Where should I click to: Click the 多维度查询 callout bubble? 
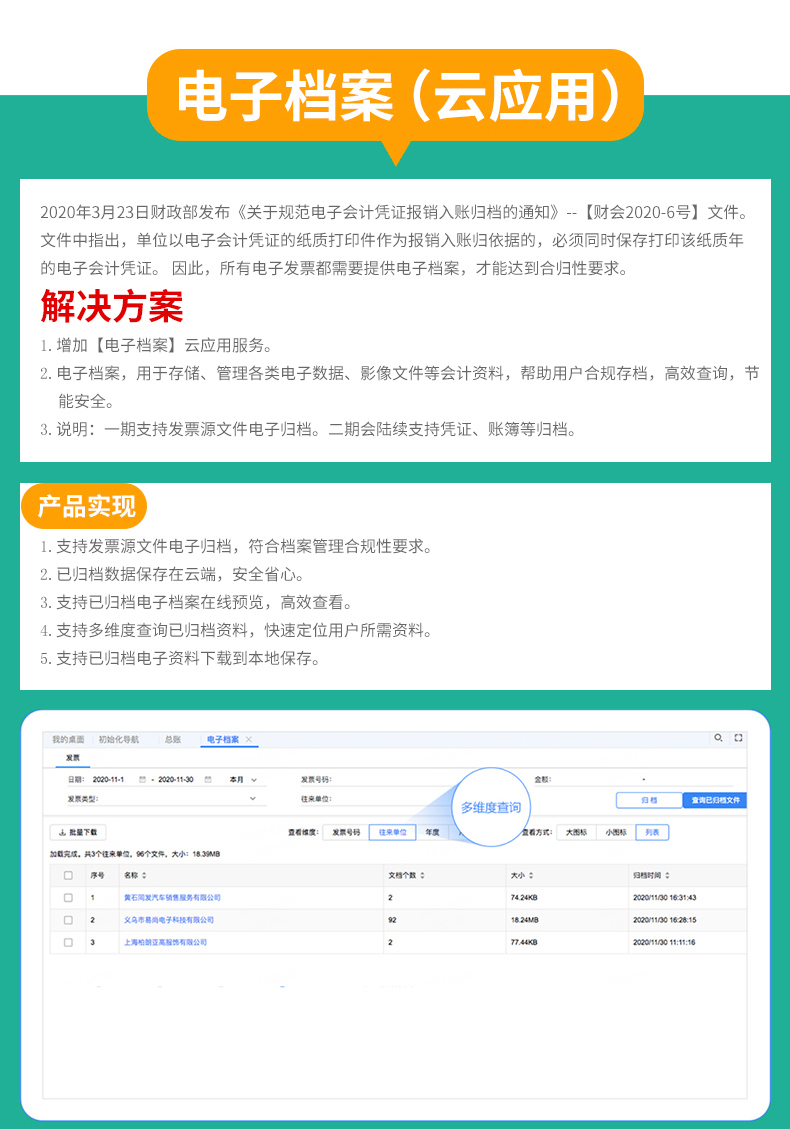click(x=491, y=807)
